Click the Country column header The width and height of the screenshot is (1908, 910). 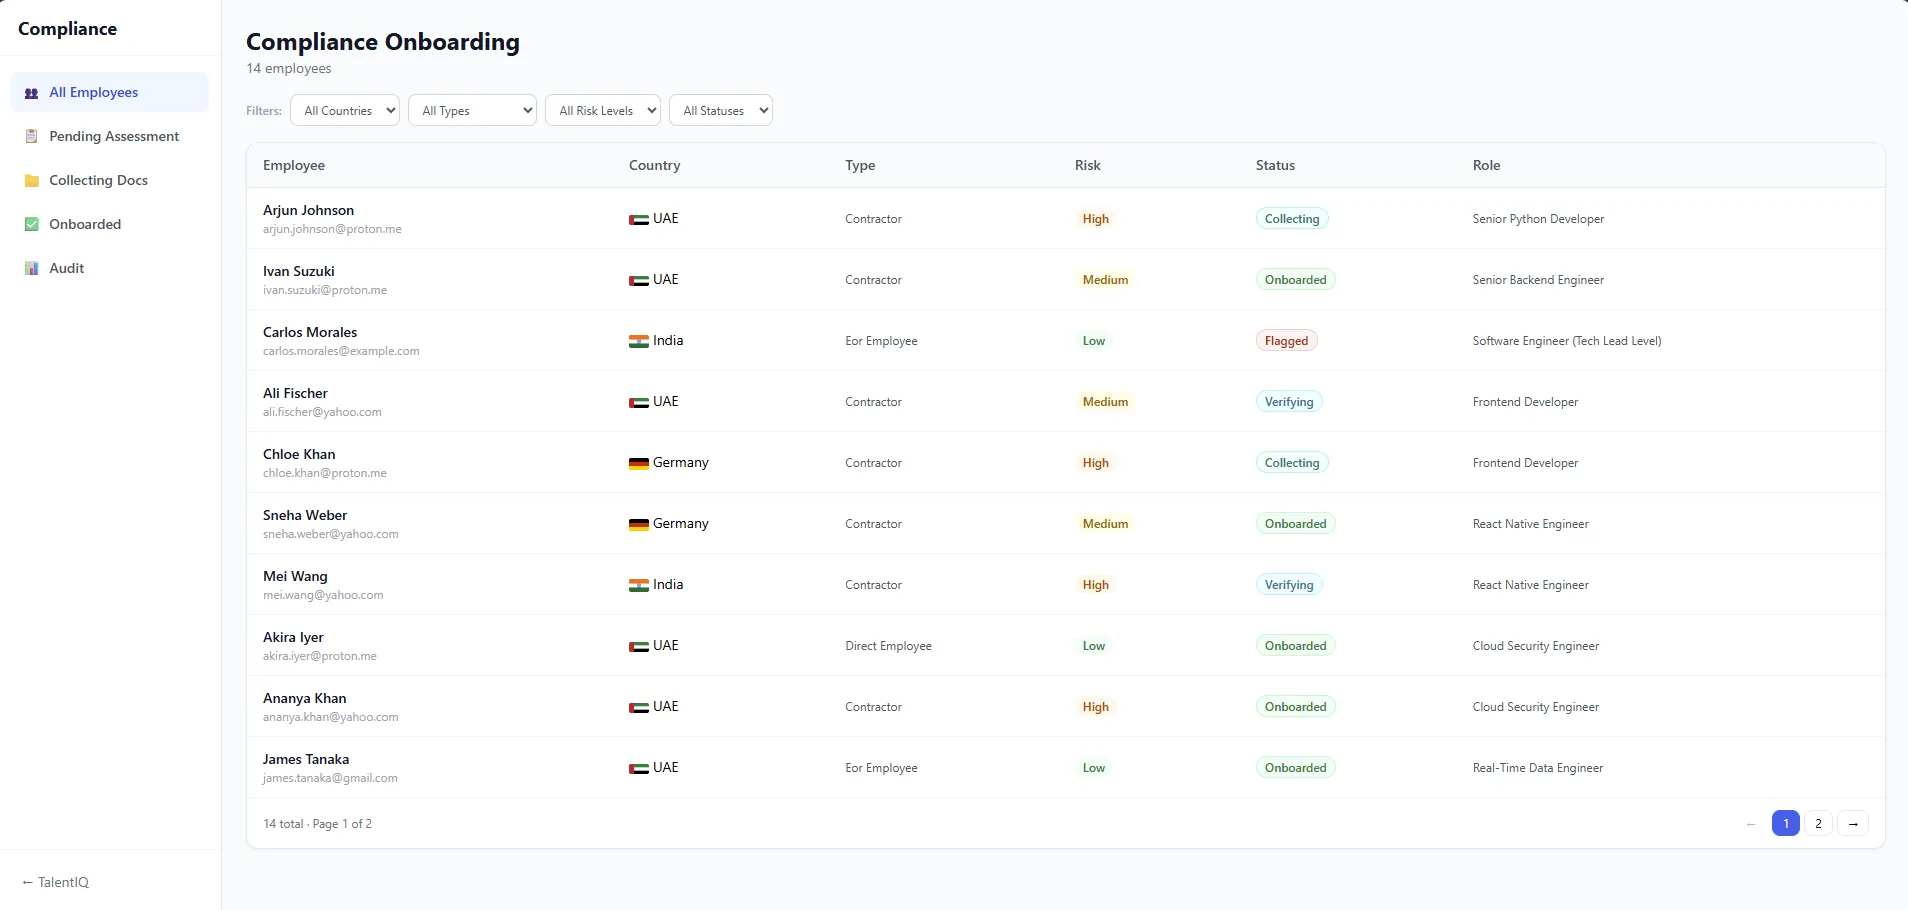pos(655,165)
